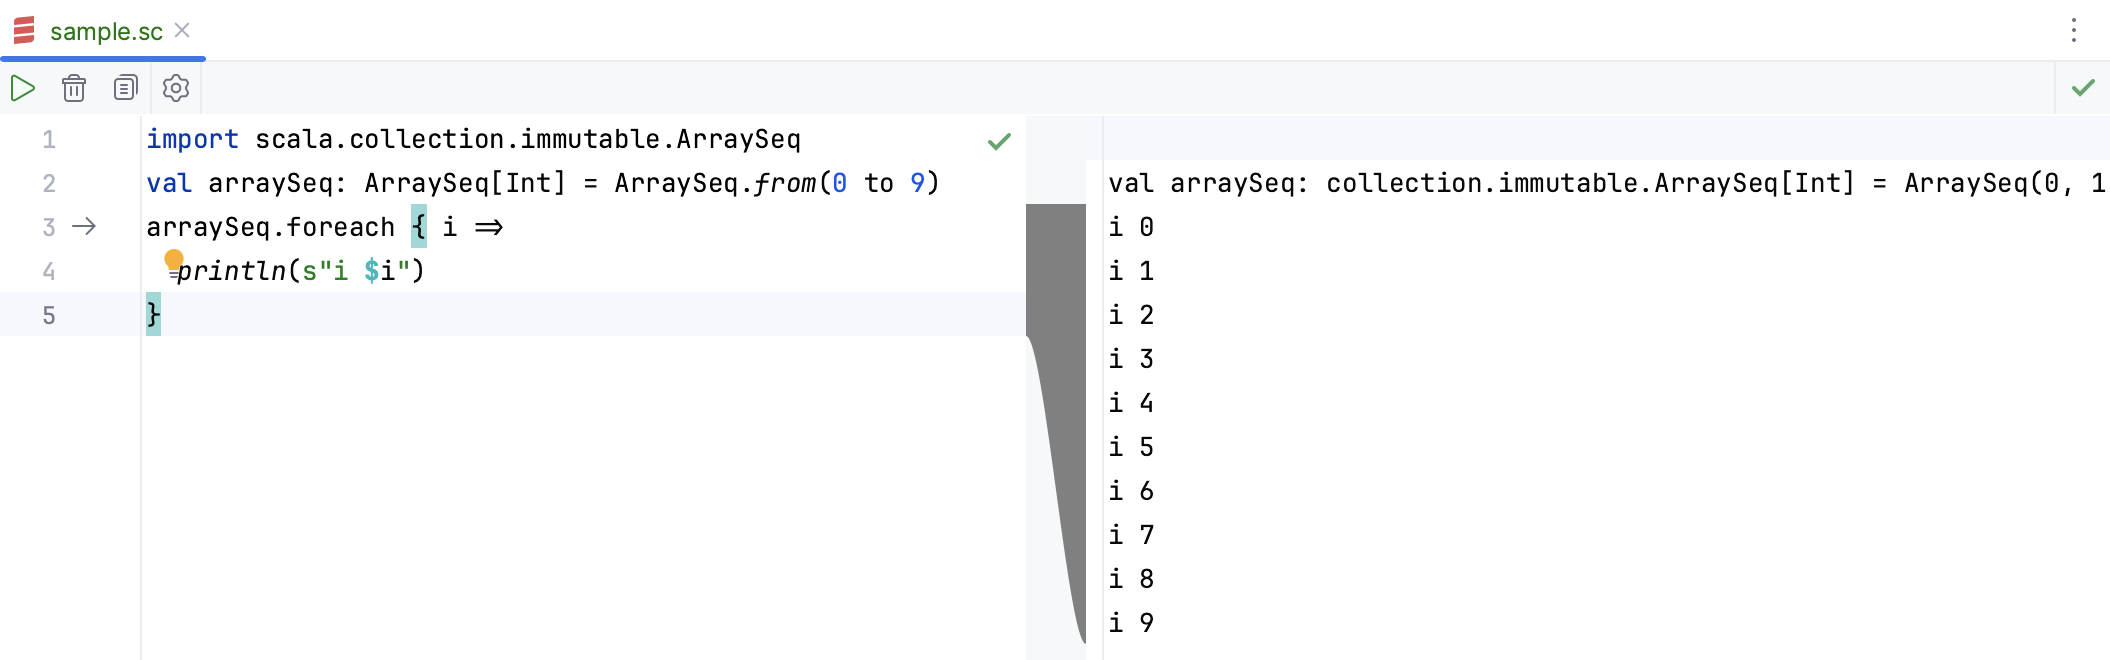
Task: Open the intention lightbulb on line 4
Action: click(x=175, y=260)
